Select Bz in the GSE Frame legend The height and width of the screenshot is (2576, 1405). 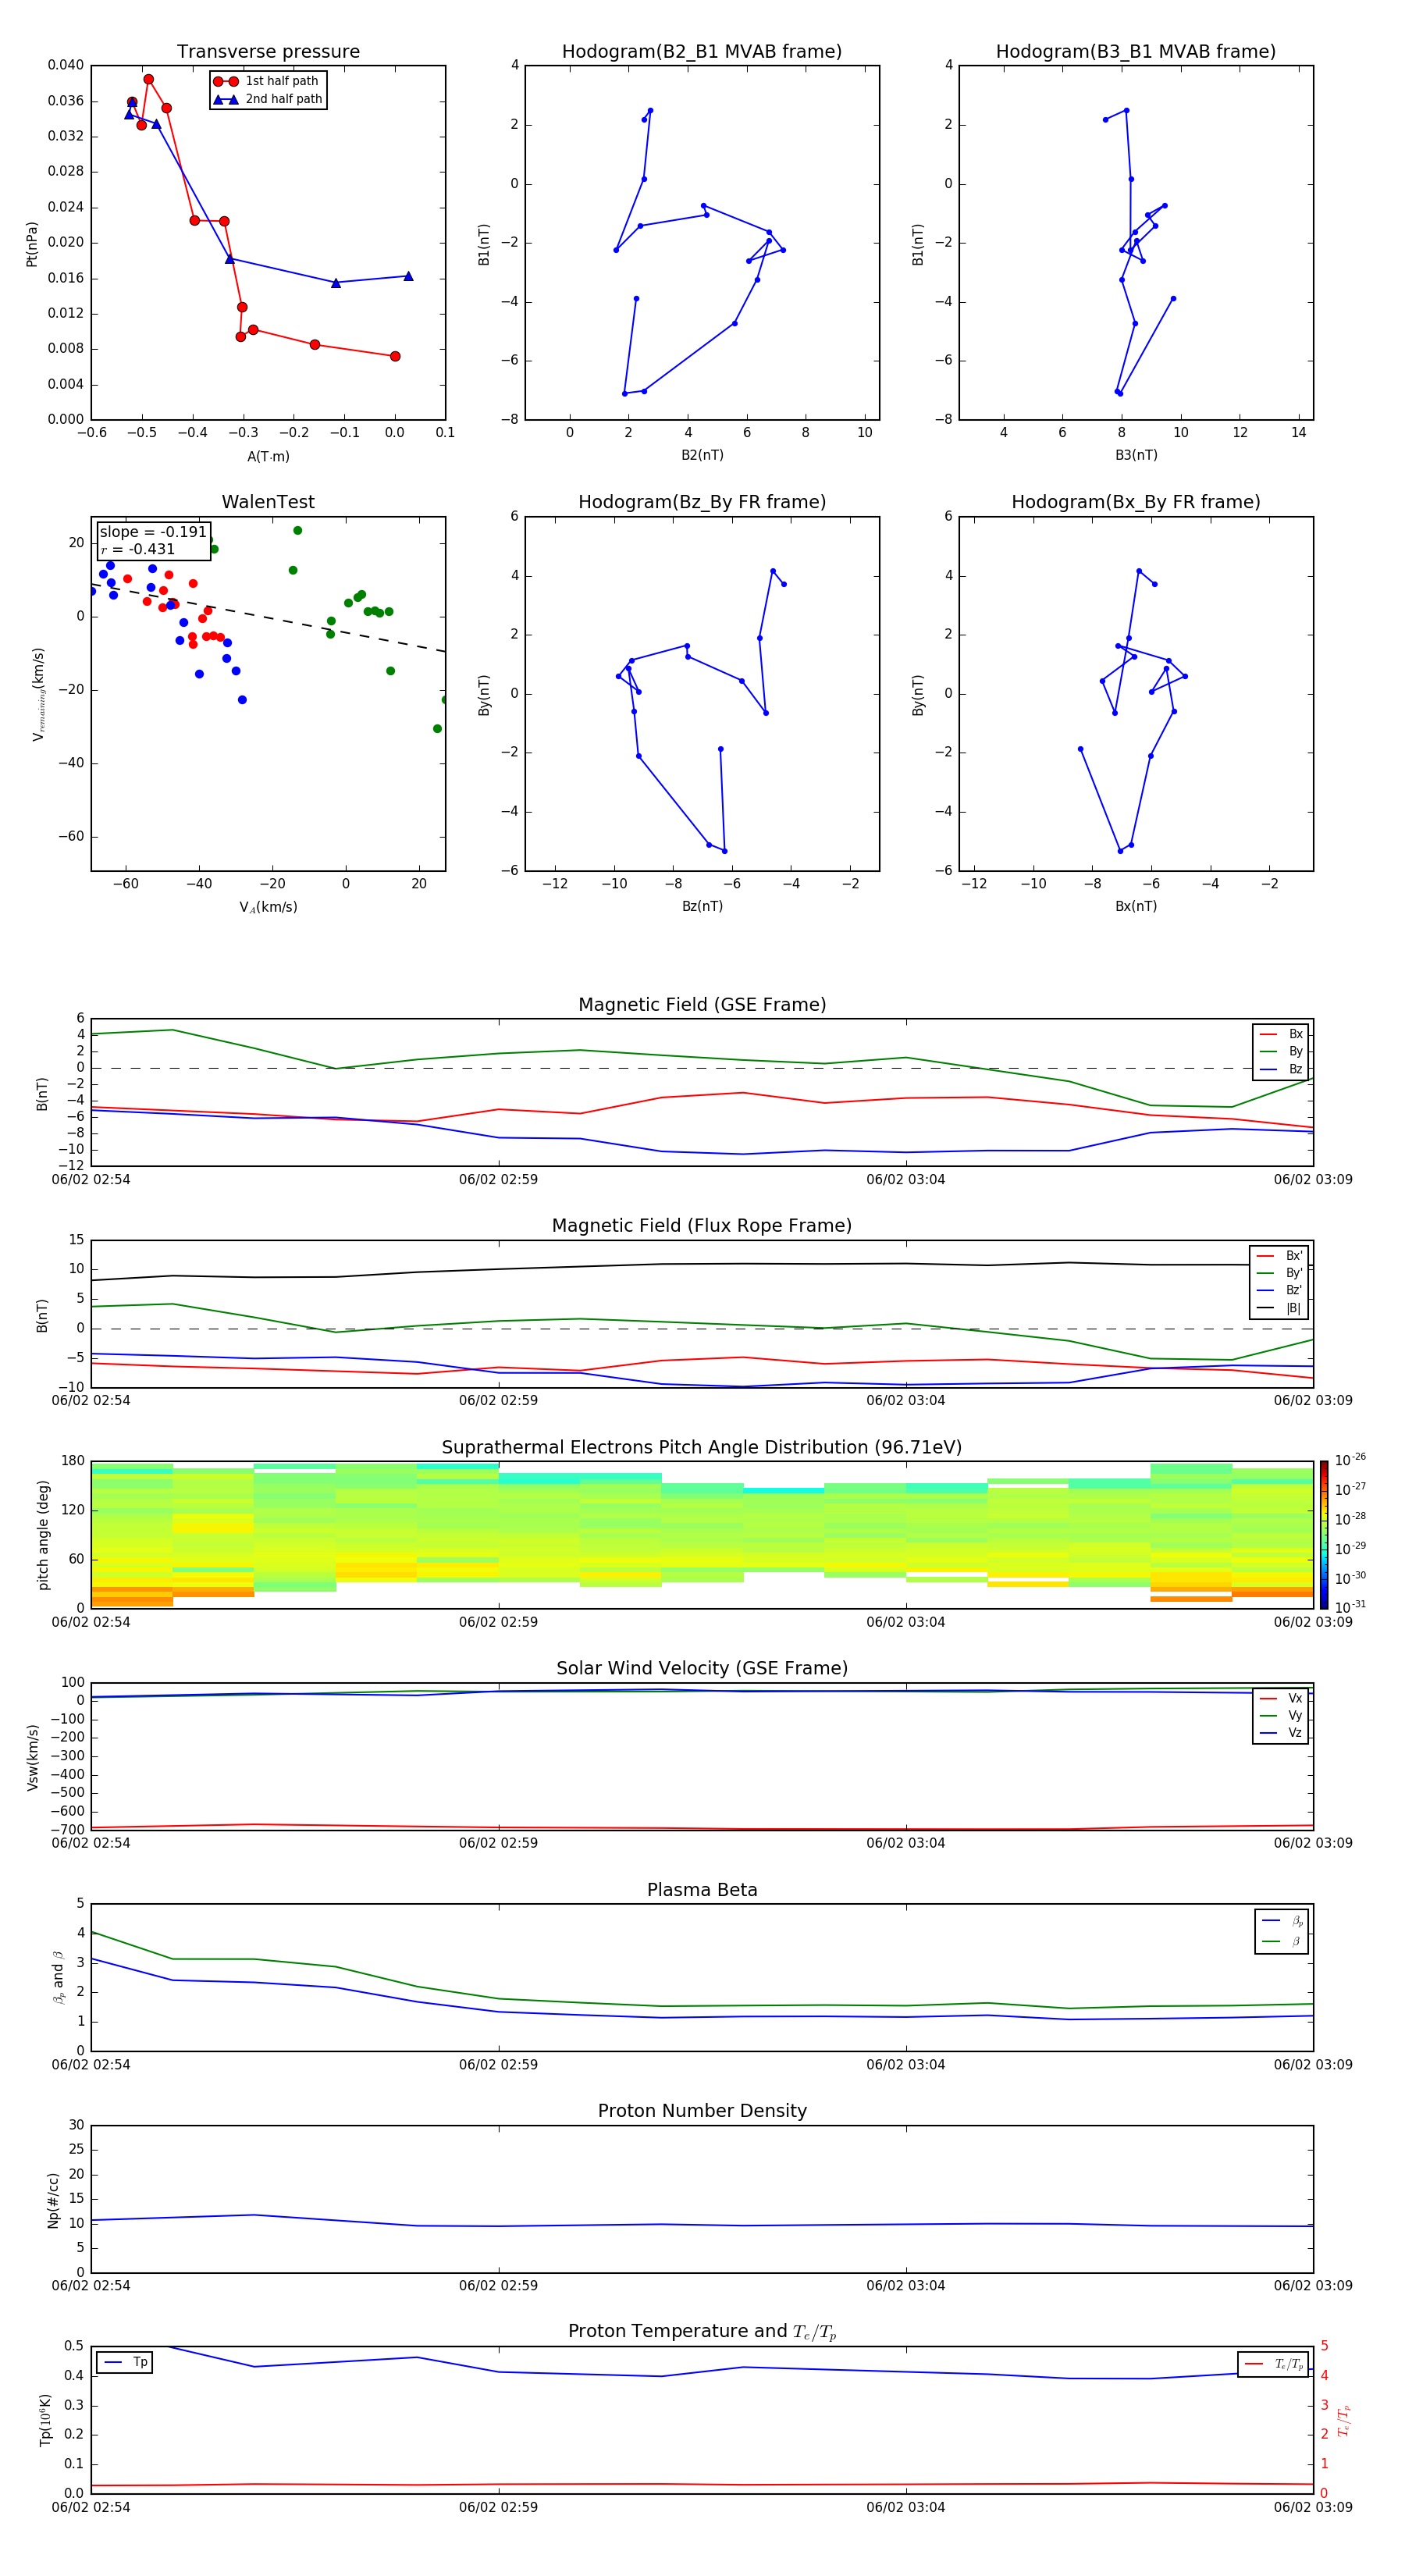point(1282,1069)
